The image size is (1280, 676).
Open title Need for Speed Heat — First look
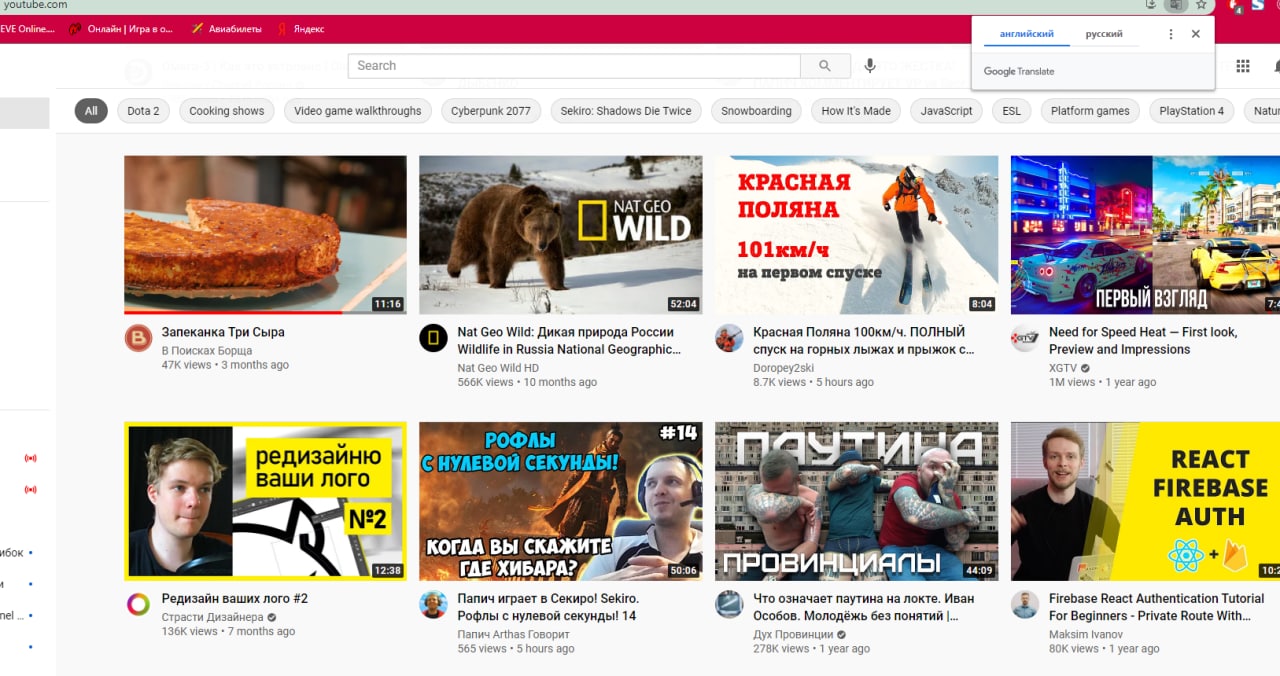(1143, 340)
